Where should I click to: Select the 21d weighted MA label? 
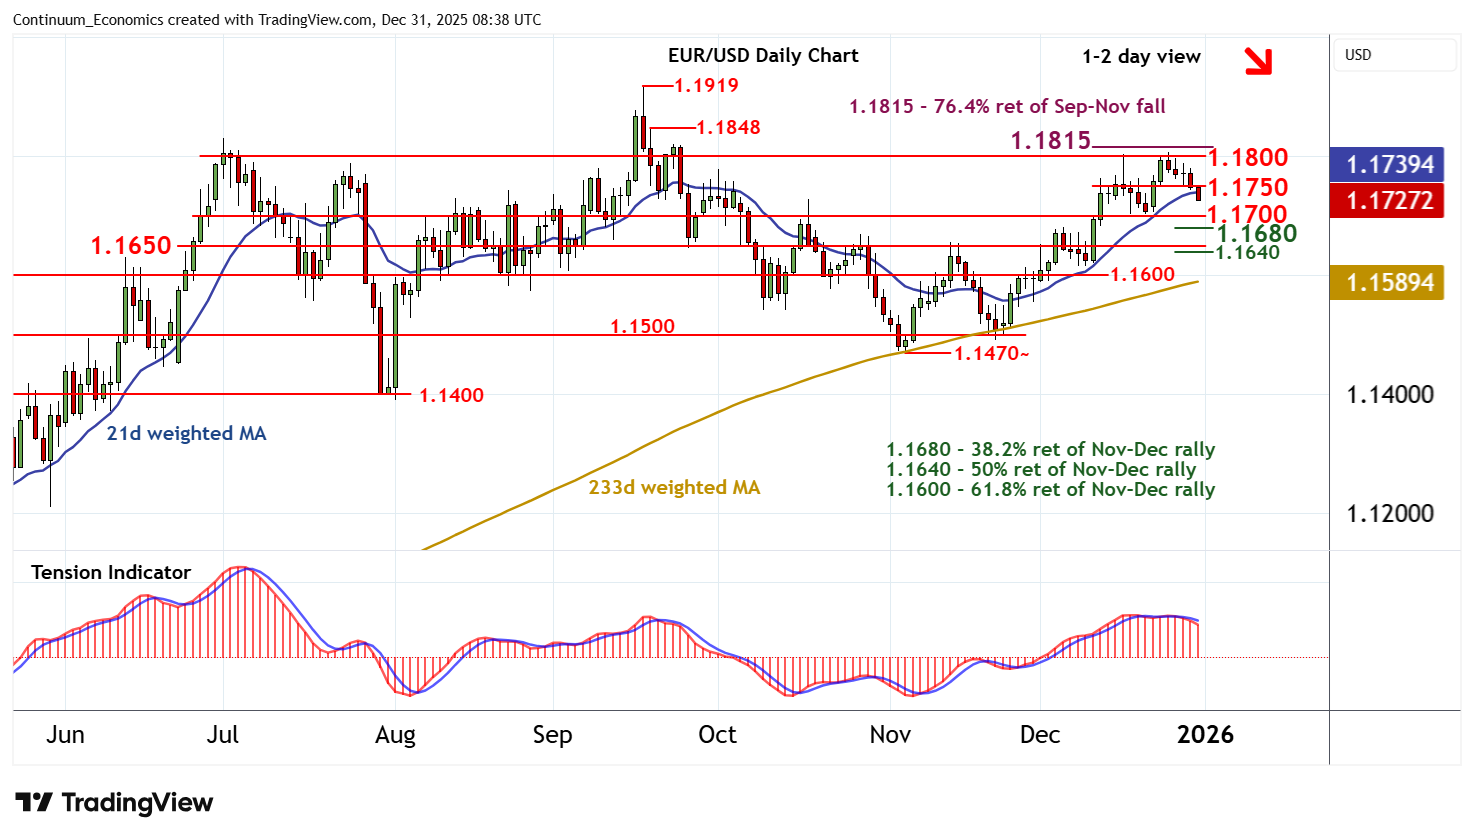[187, 434]
